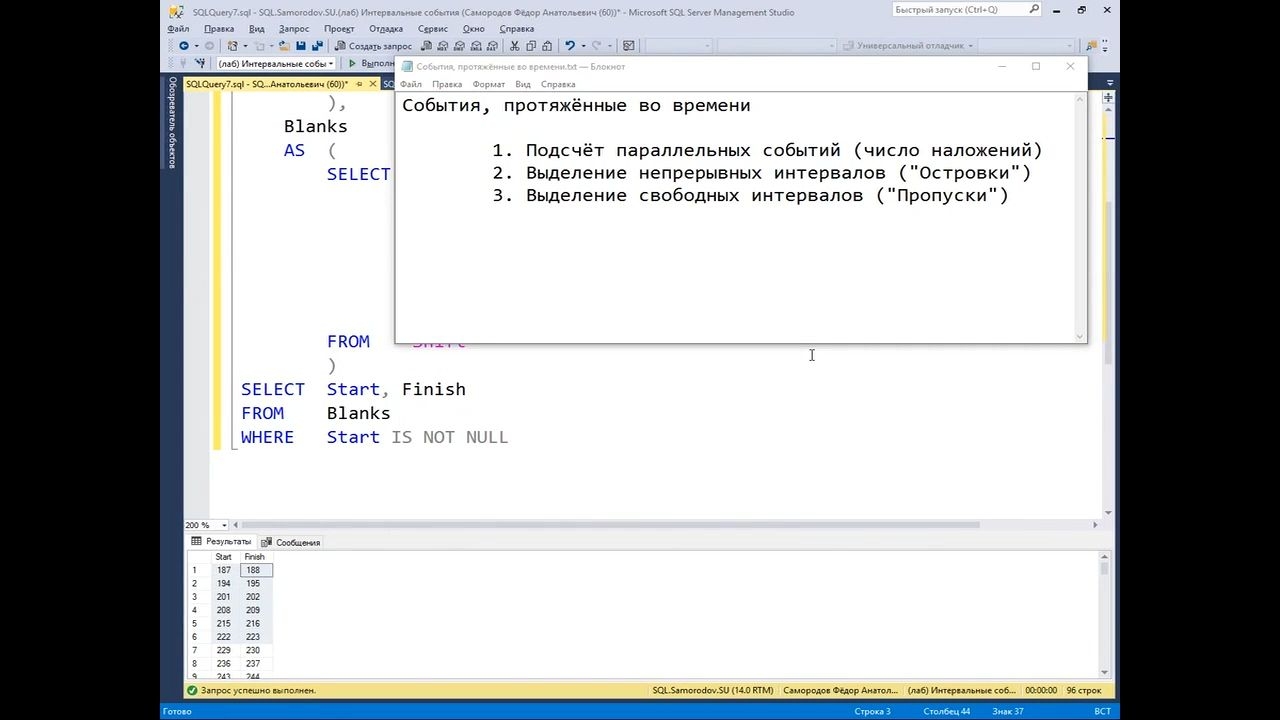The height and width of the screenshot is (720, 1280).
Task: Click the Выполнить execute button
Action: coord(371,64)
